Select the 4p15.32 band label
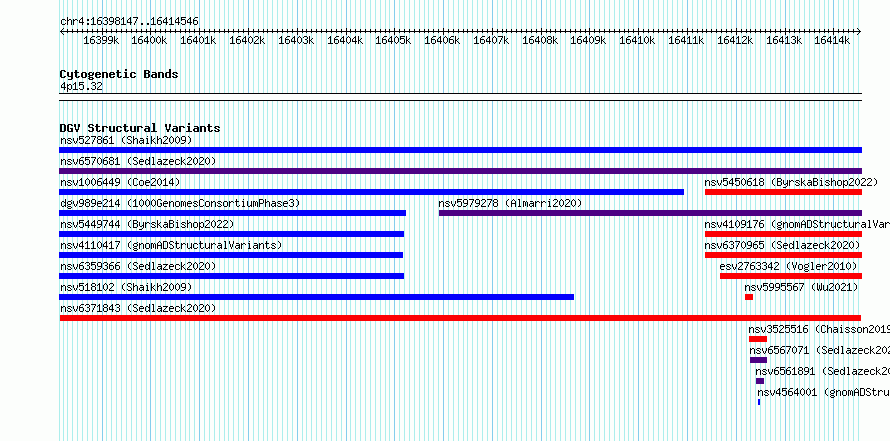The height and width of the screenshot is (441, 890). pyautogui.click(x=81, y=87)
